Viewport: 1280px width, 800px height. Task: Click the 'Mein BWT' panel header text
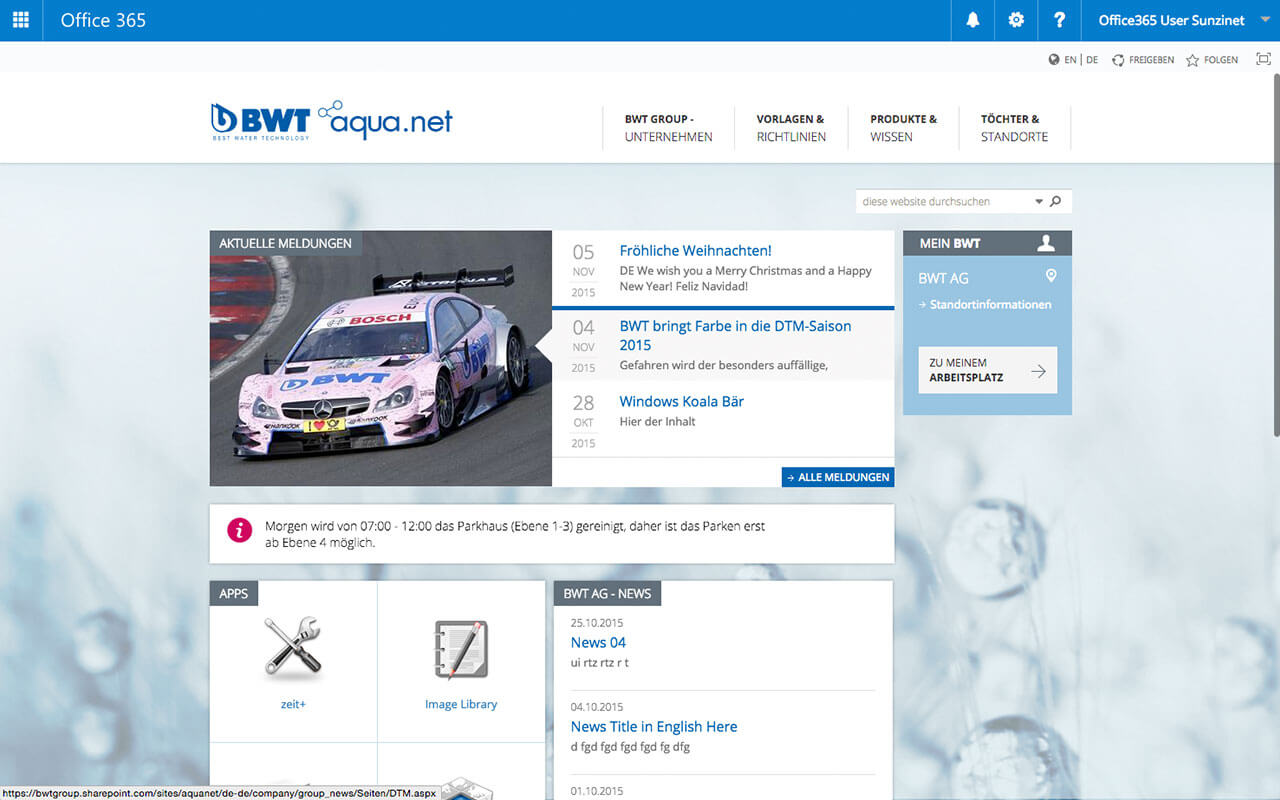pyautogui.click(x=950, y=243)
